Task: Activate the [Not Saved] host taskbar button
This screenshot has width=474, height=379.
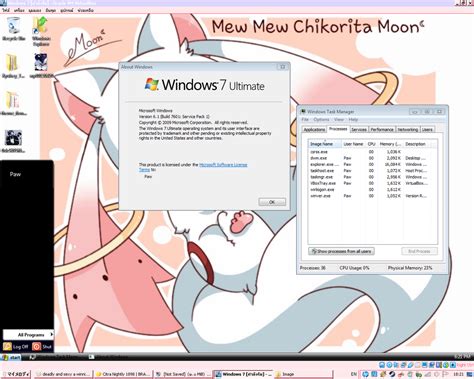Action: coord(183,374)
